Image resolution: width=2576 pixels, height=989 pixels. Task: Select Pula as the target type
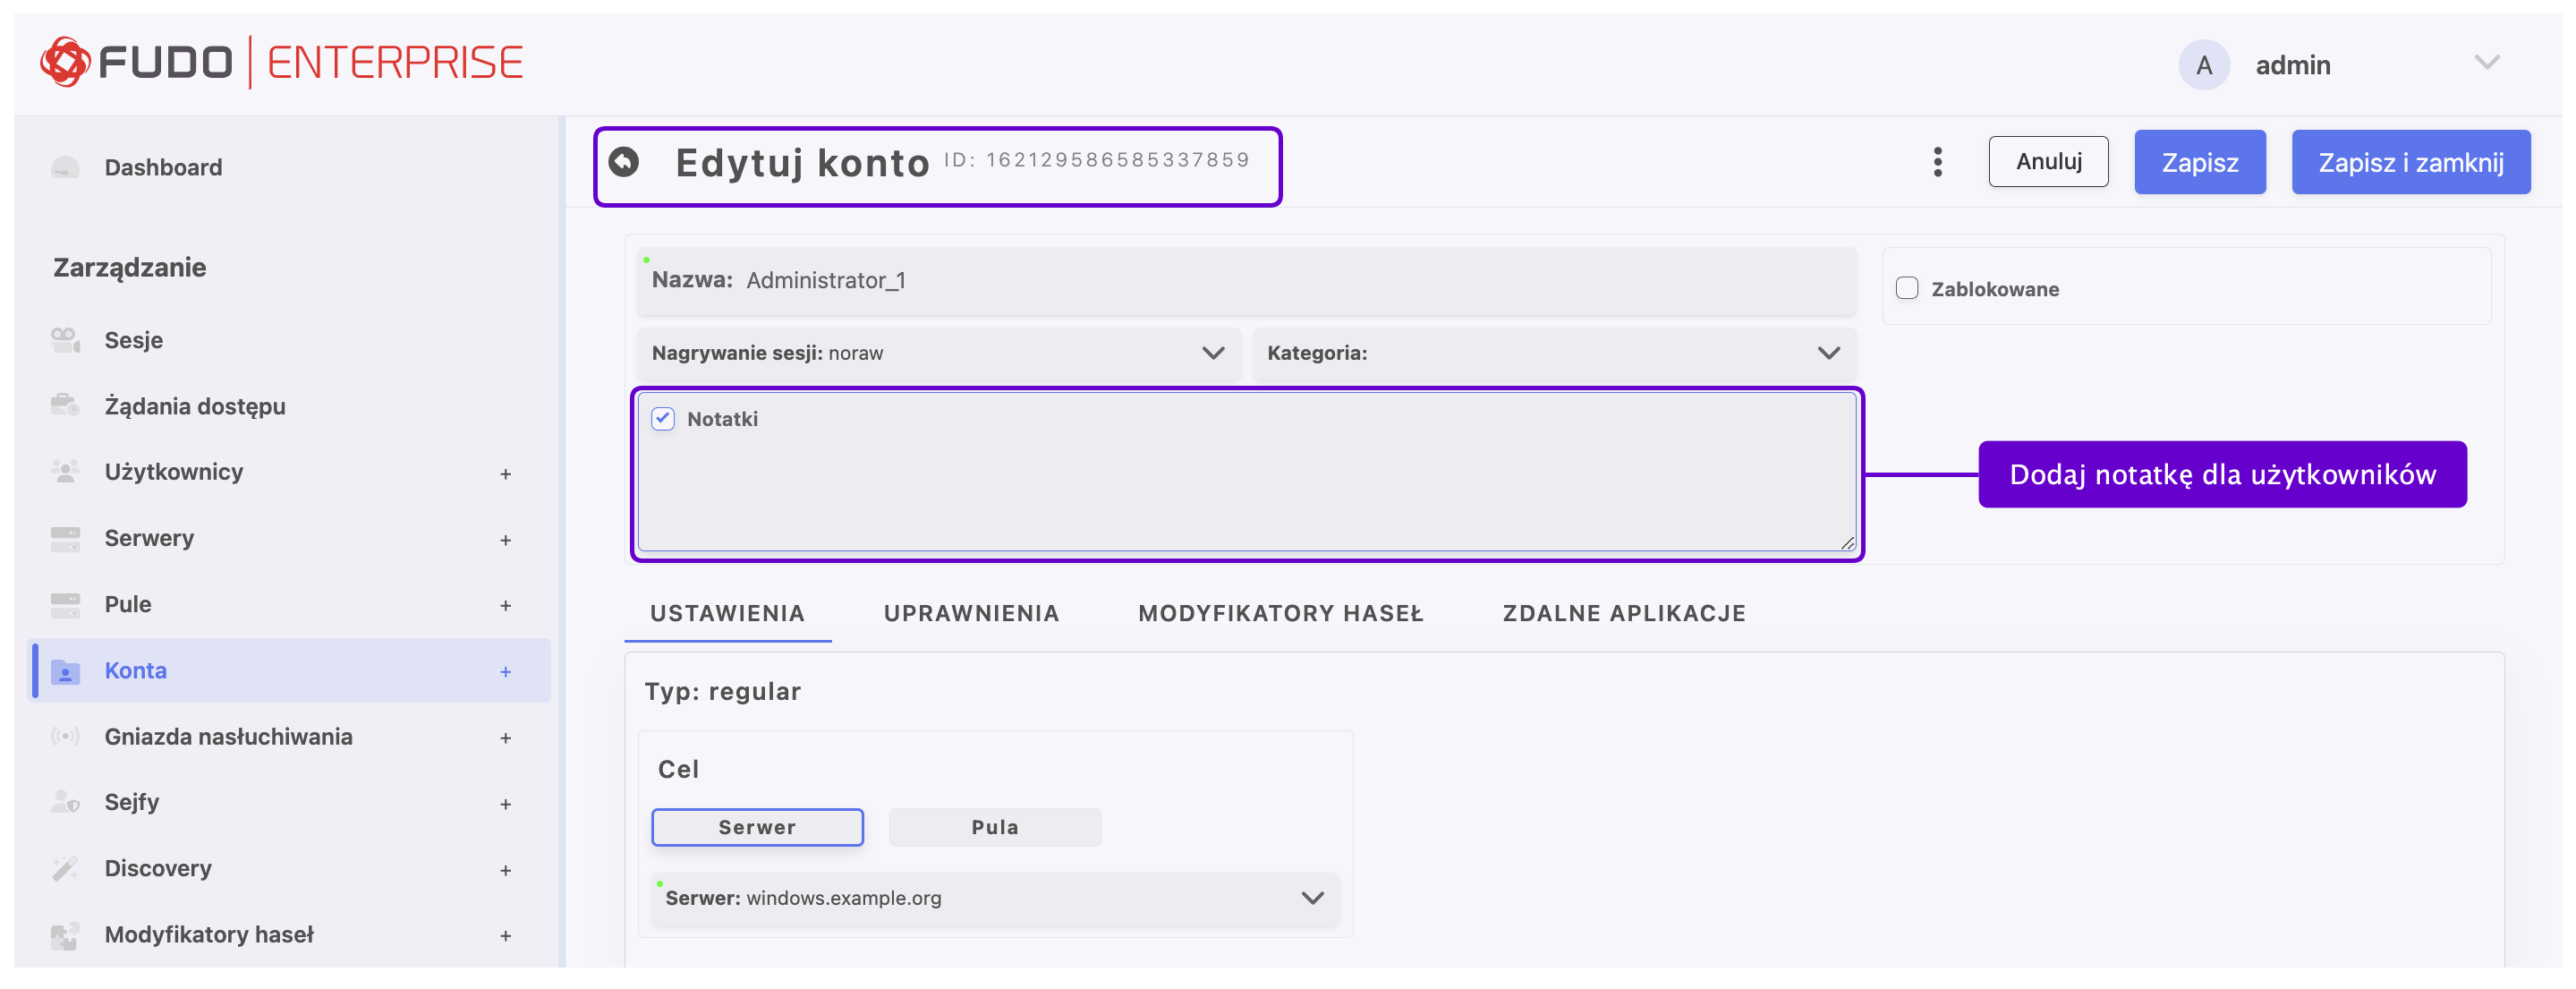(994, 827)
